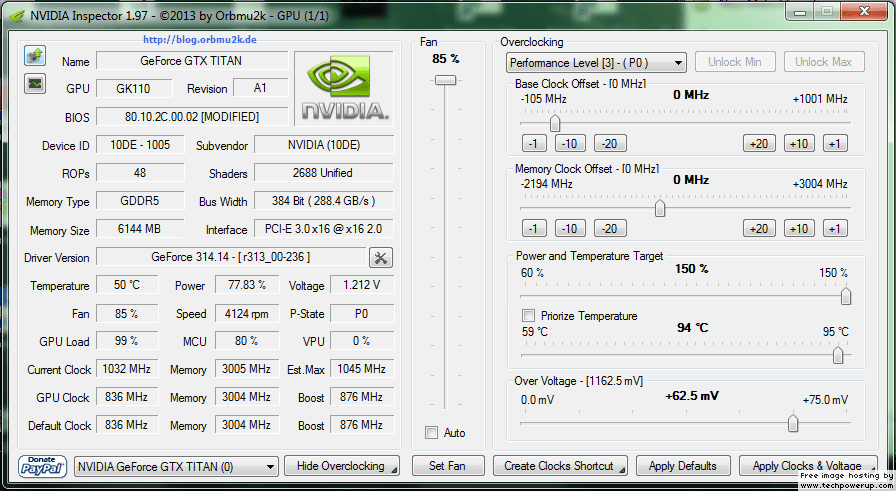The image size is (896, 491).
Task: Click the Voltage value 1.212 V
Action: (362, 285)
